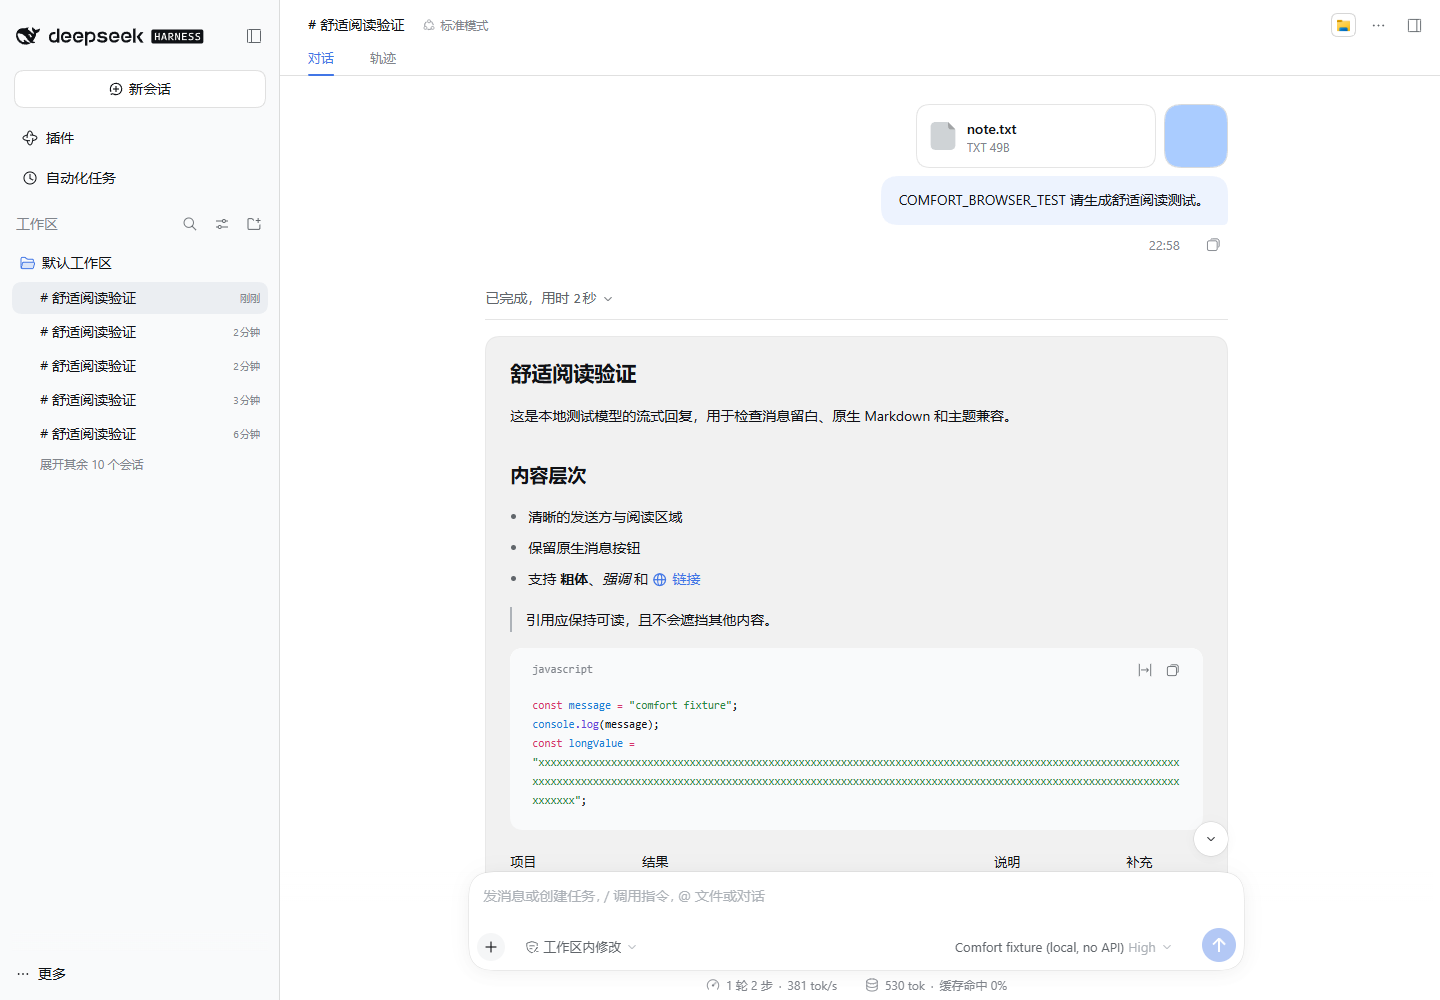Send message with the up-arrow button
This screenshot has height=1000, width=1440.
click(x=1219, y=945)
